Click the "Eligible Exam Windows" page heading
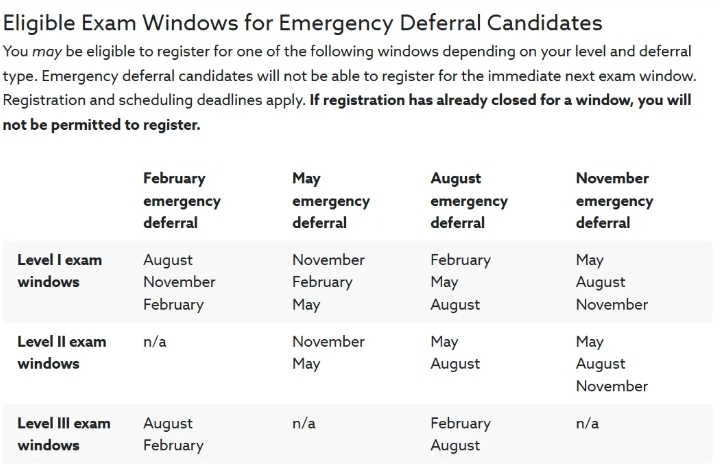 (x=303, y=21)
